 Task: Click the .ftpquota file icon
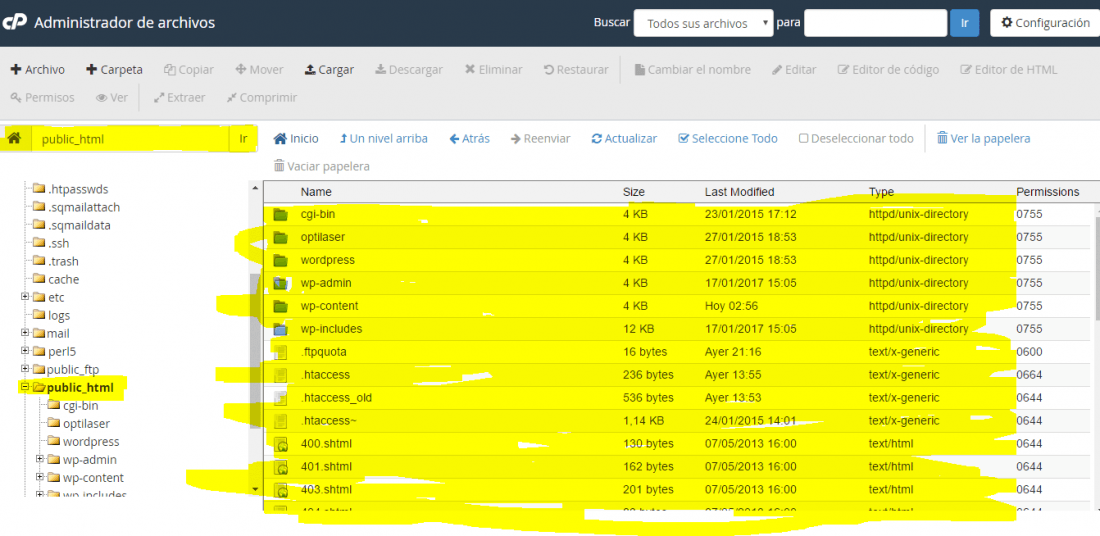[x=281, y=352]
